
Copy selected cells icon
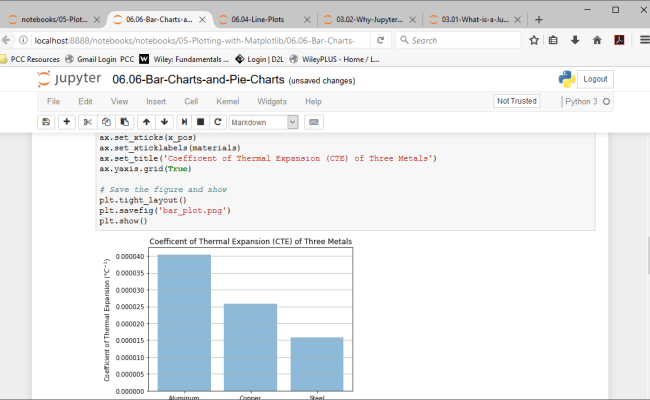106,122
